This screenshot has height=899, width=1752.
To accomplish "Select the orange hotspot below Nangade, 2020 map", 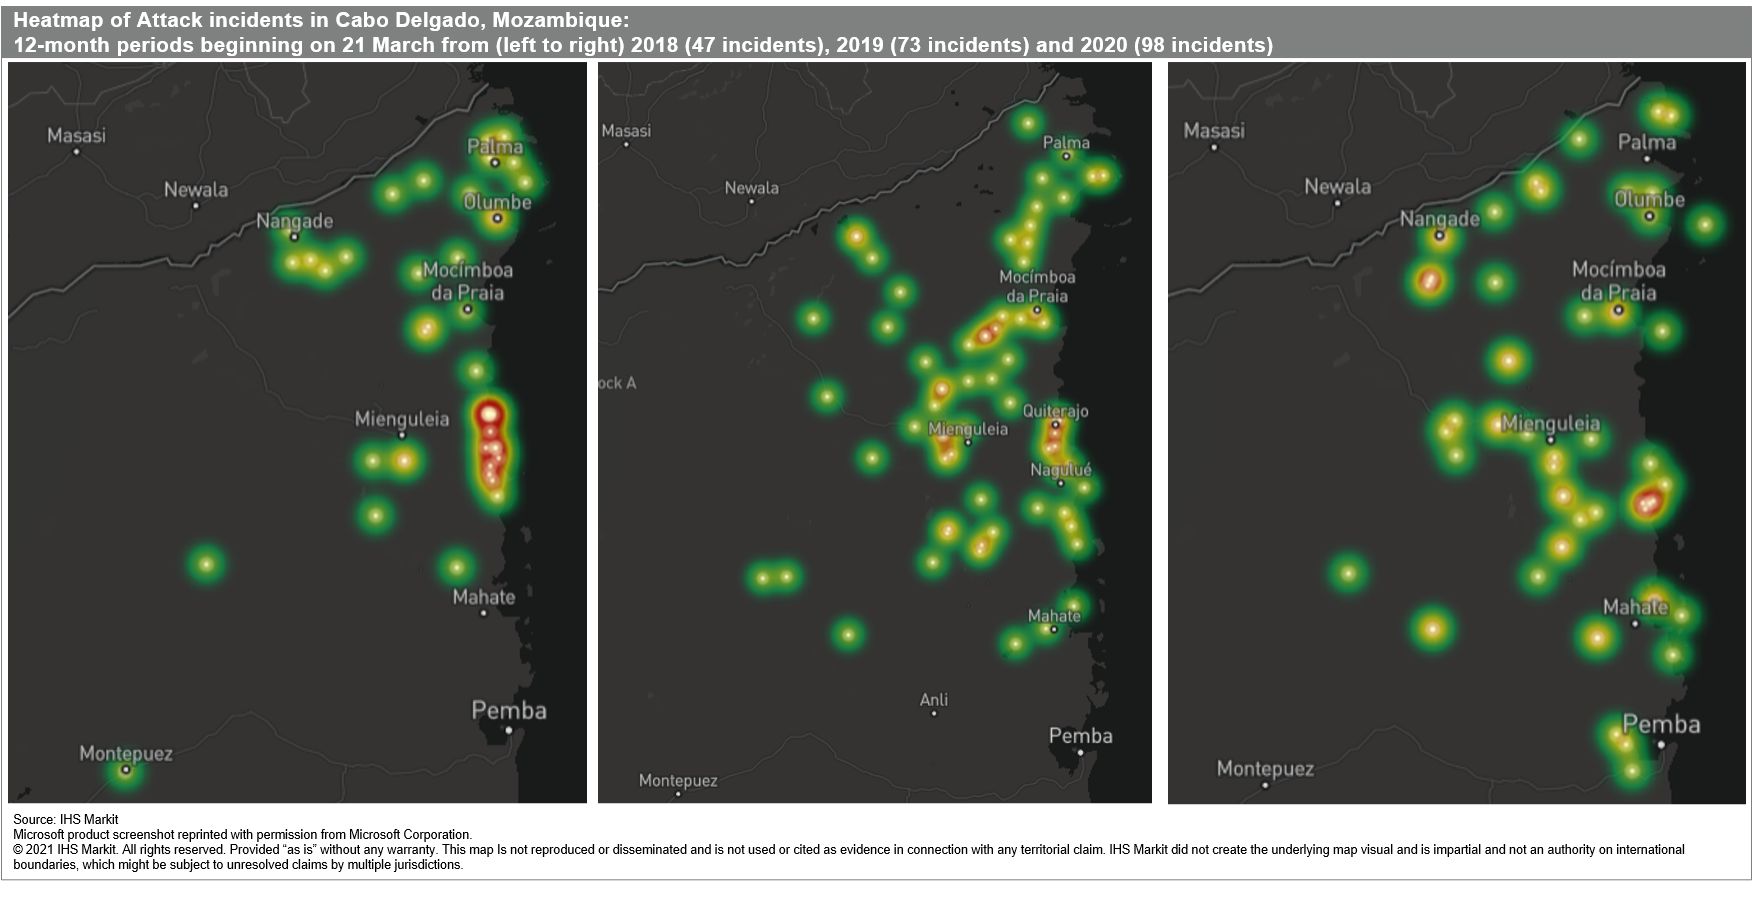I will pyautogui.click(x=1429, y=281).
